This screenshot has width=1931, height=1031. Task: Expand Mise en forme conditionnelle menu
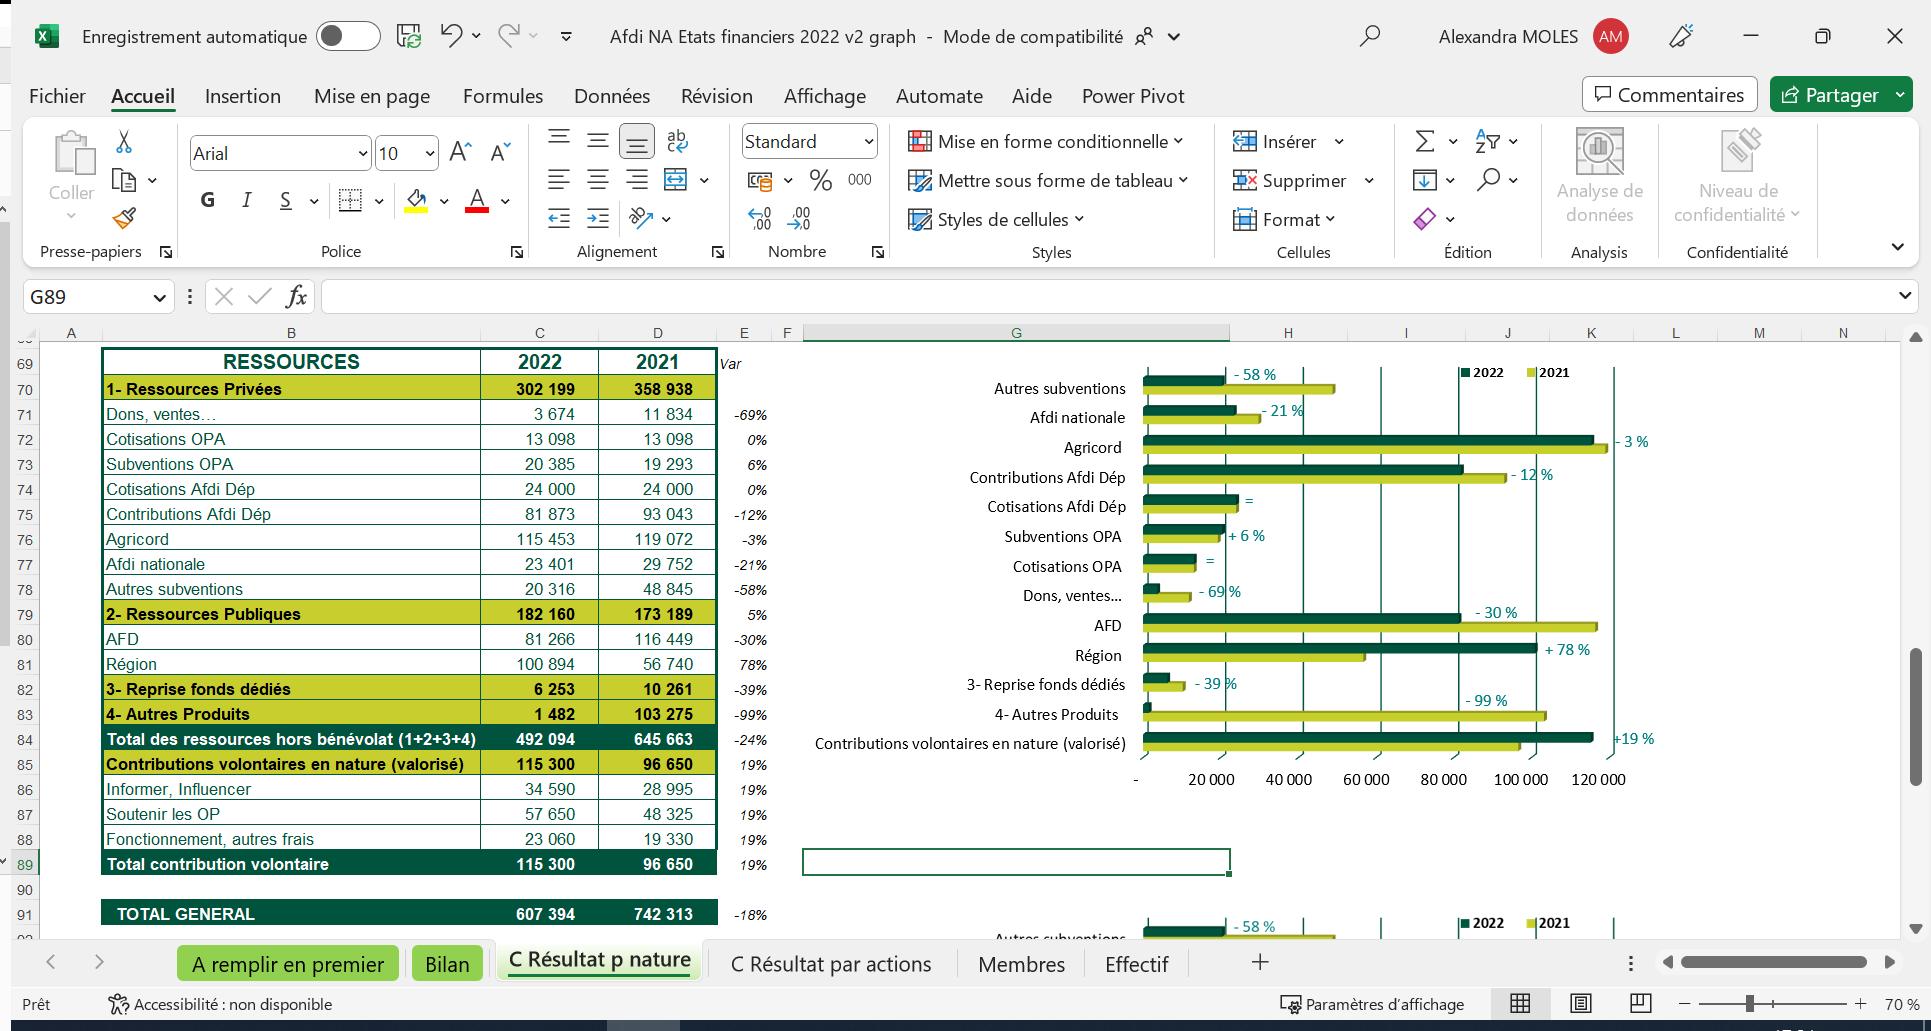pyautogui.click(x=1045, y=141)
